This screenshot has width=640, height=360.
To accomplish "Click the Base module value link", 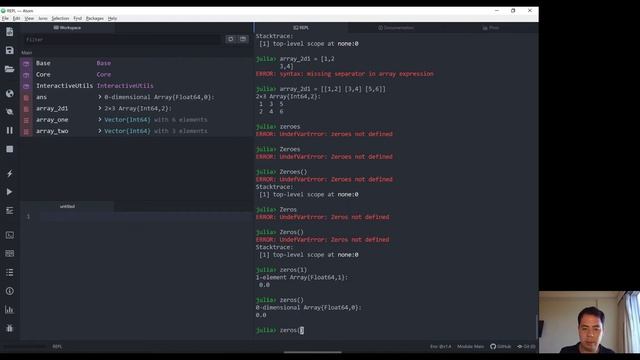I will (x=104, y=63).
